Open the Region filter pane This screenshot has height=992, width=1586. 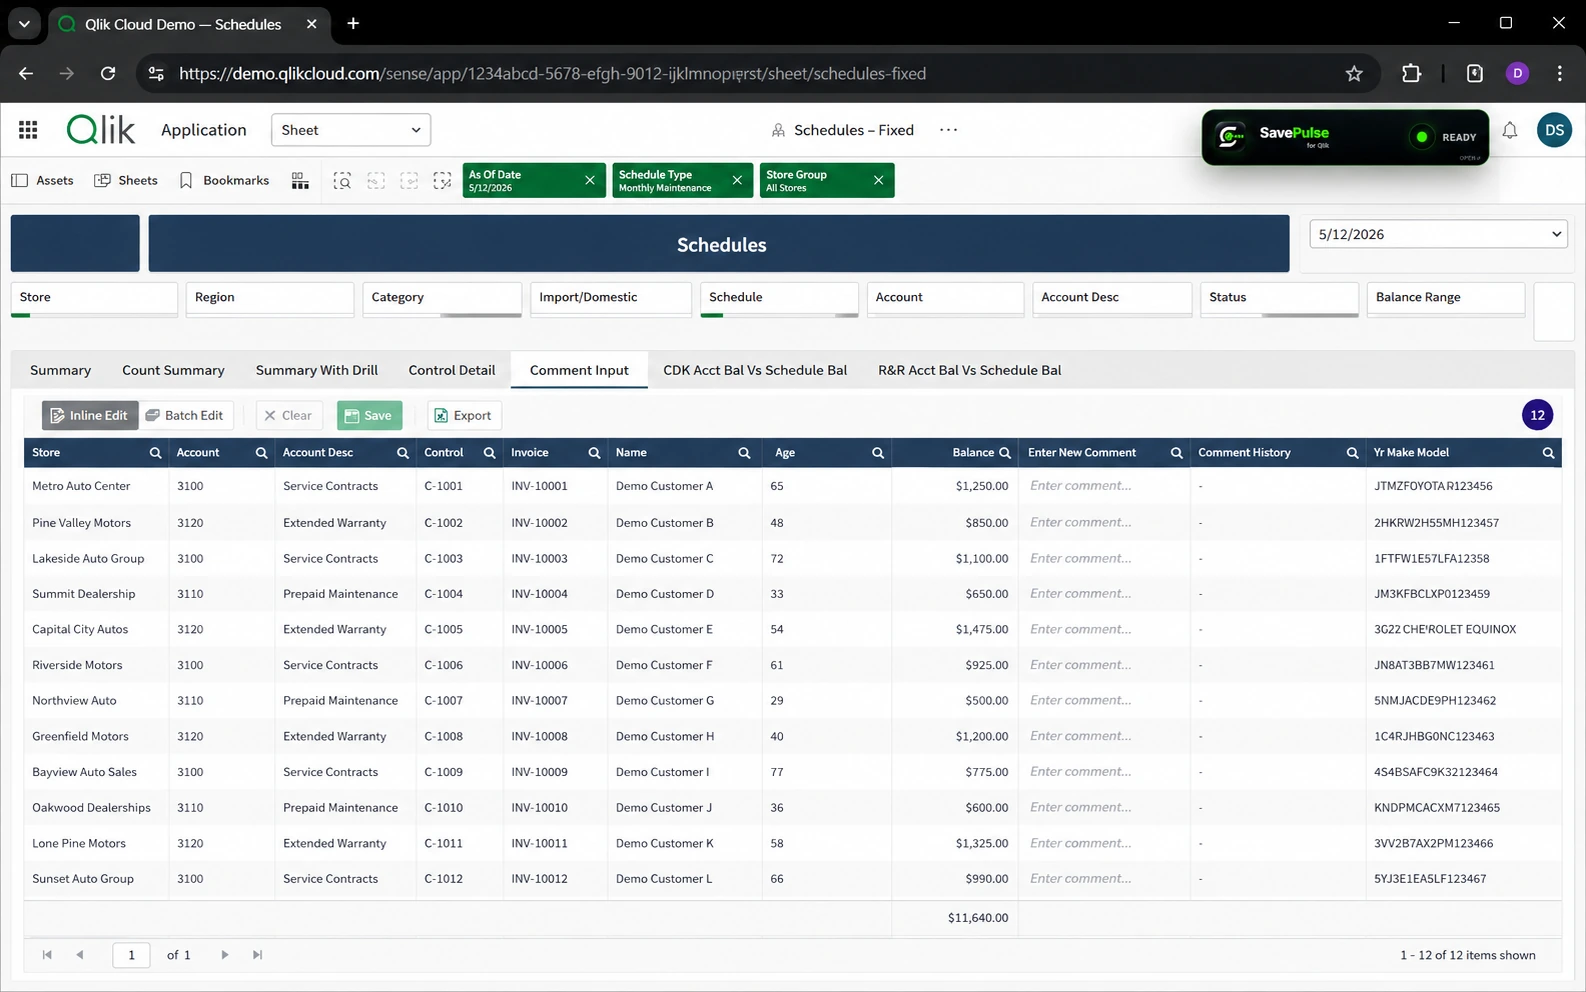point(270,299)
